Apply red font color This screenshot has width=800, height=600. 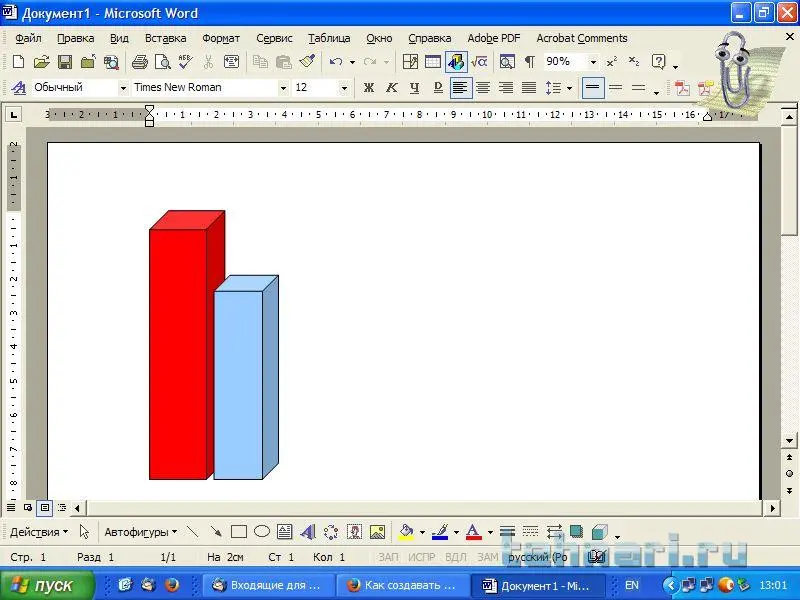(473, 532)
